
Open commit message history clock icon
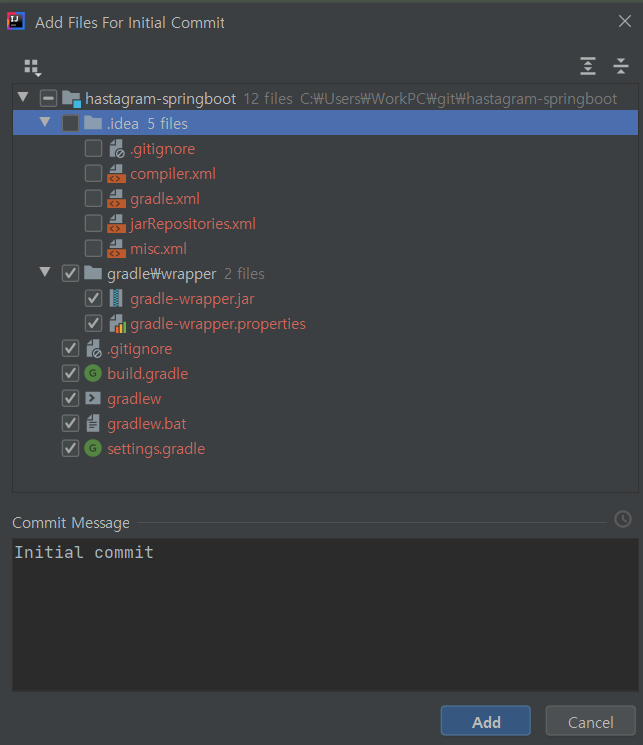pos(623,519)
